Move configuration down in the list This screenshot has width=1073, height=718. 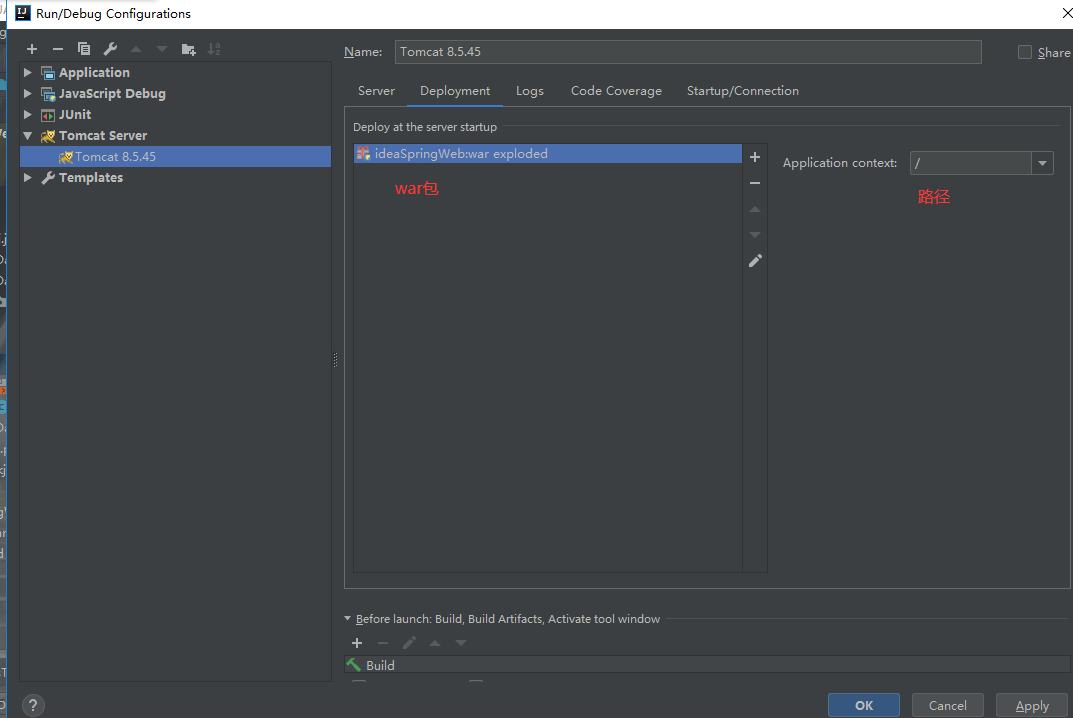(161, 49)
